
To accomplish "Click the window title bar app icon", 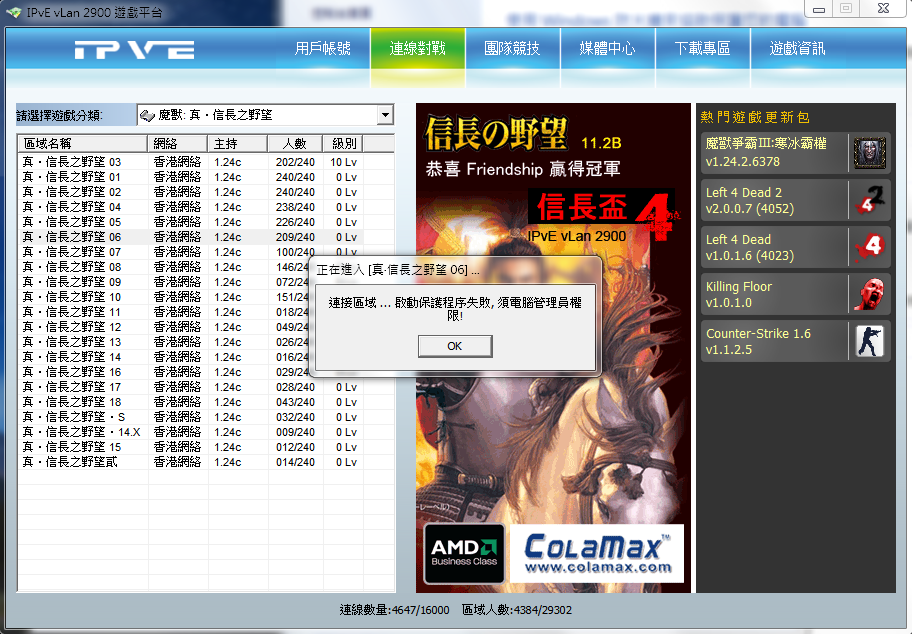I will pyautogui.click(x=15, y=12).
